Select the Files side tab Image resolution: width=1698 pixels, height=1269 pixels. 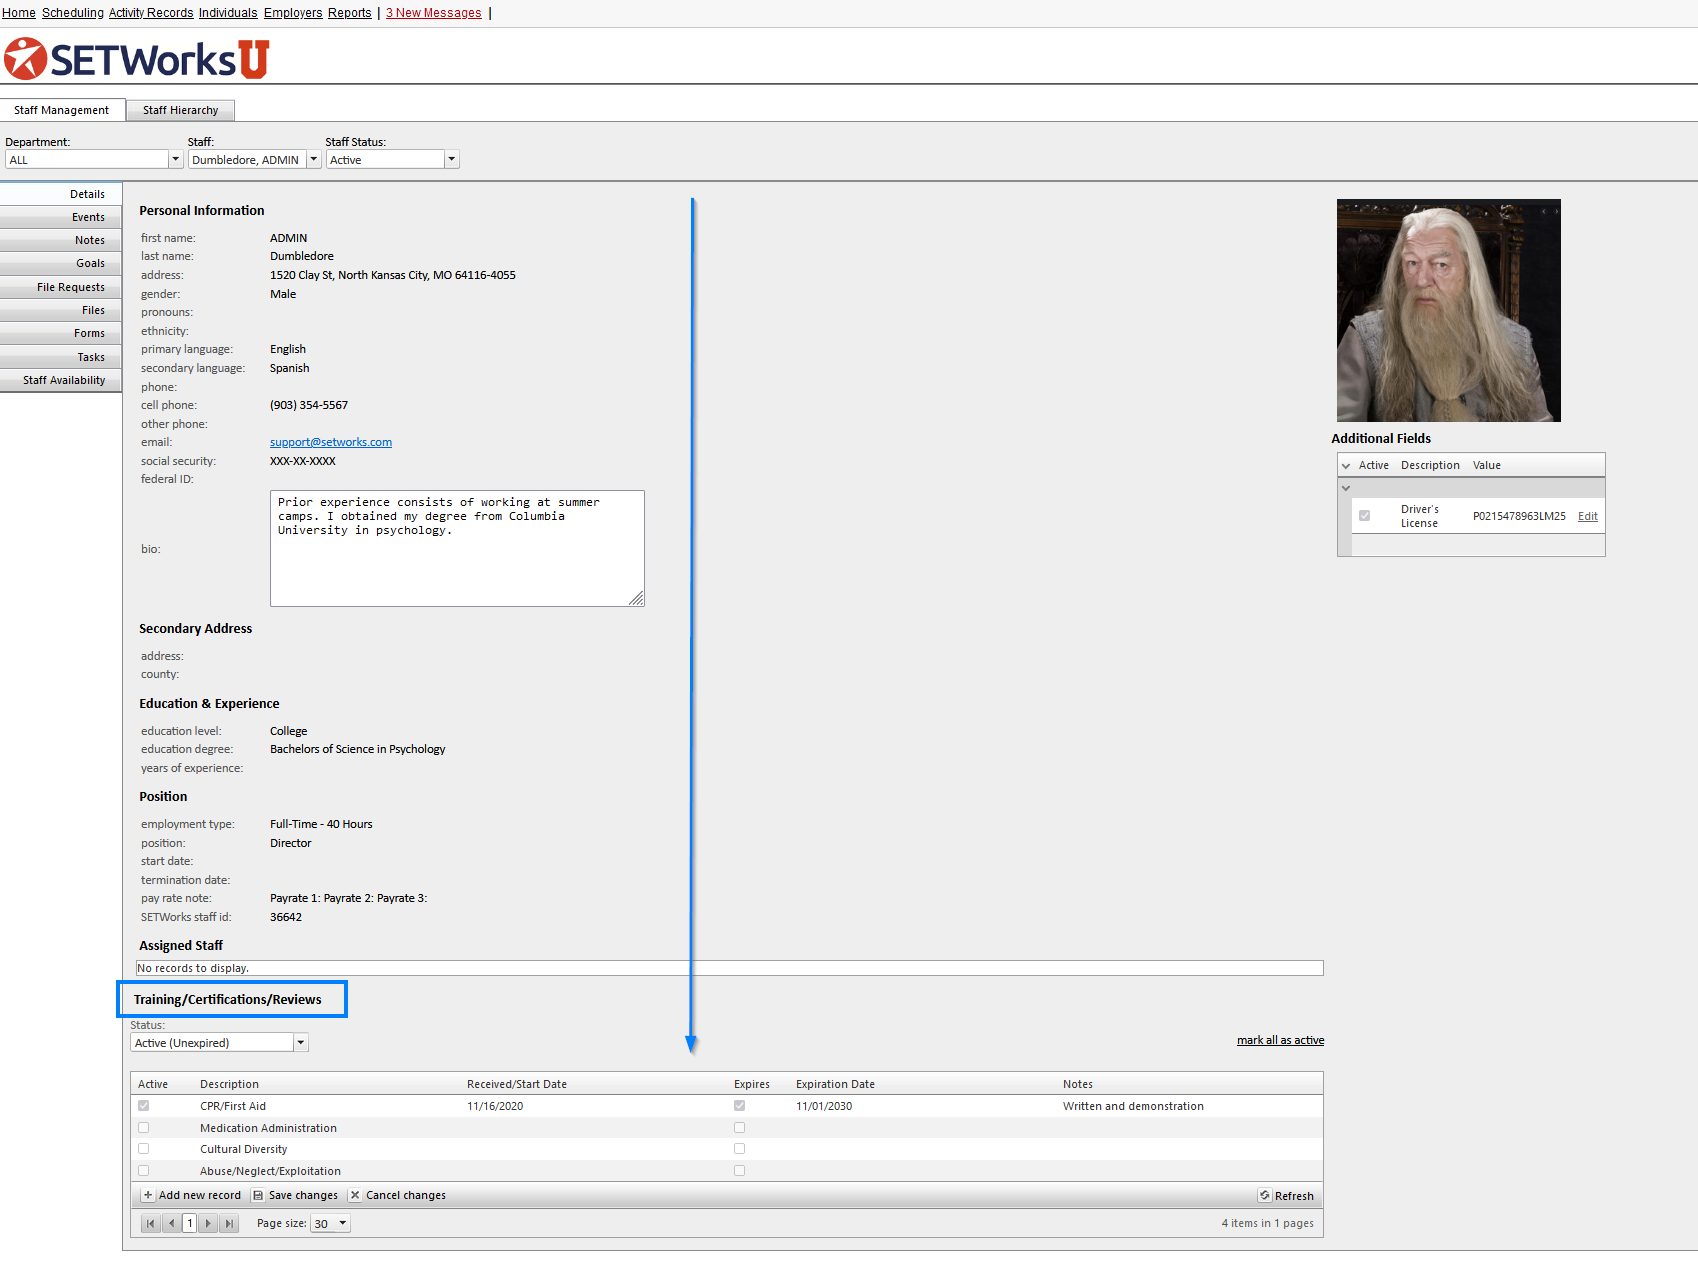coord(61,310)
